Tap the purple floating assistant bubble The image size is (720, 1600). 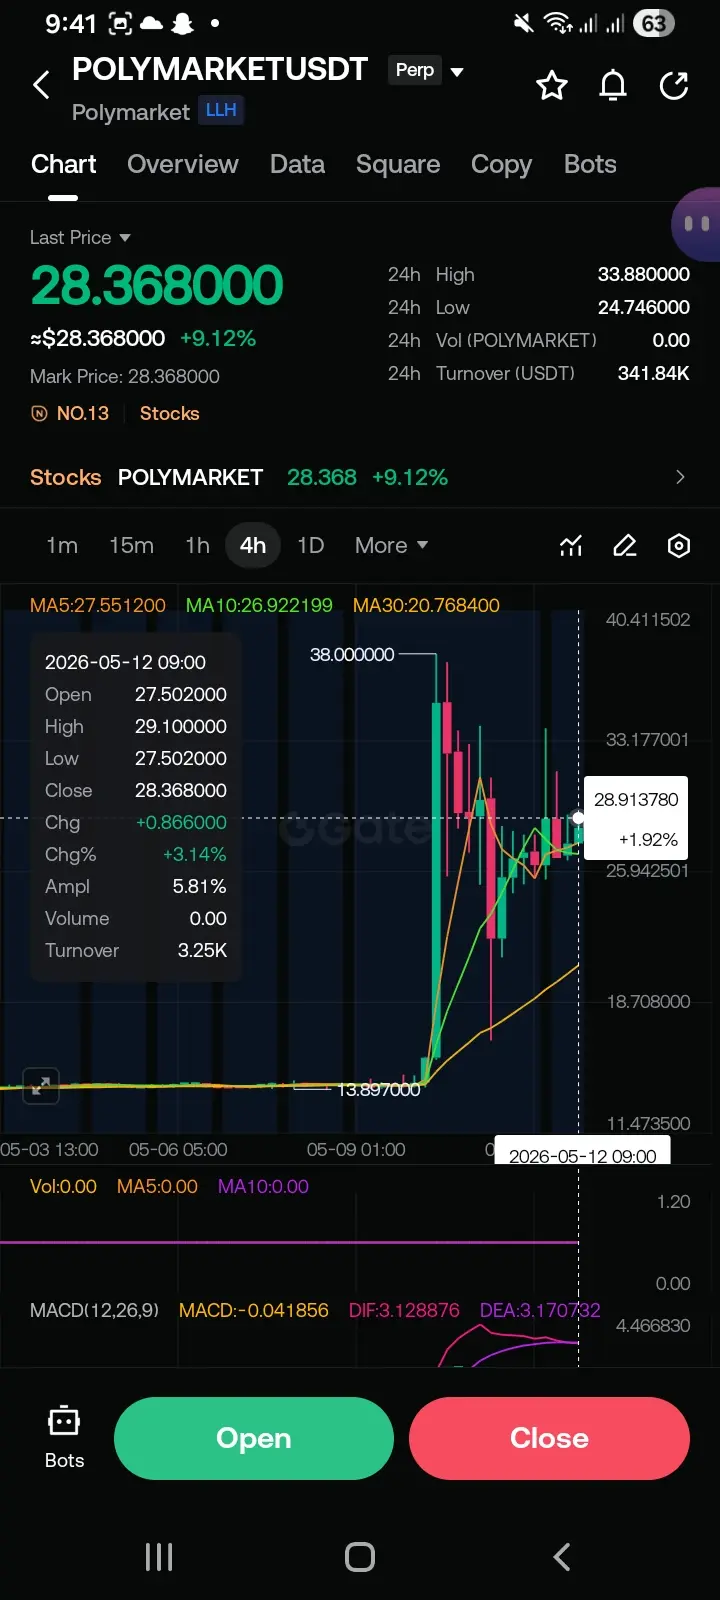[696, 224]
